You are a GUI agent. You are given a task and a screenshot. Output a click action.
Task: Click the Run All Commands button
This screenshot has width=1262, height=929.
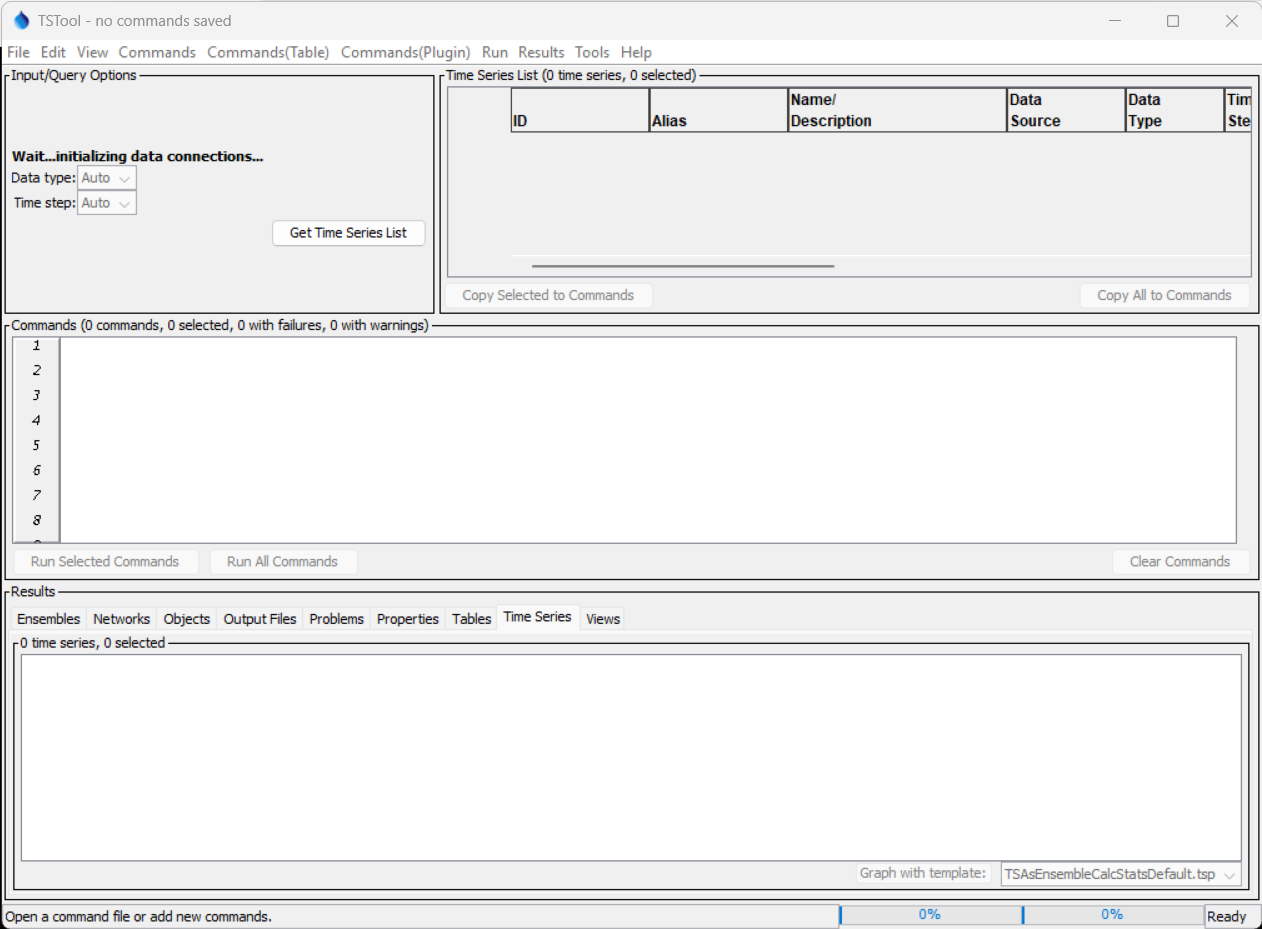coord(283,561)
